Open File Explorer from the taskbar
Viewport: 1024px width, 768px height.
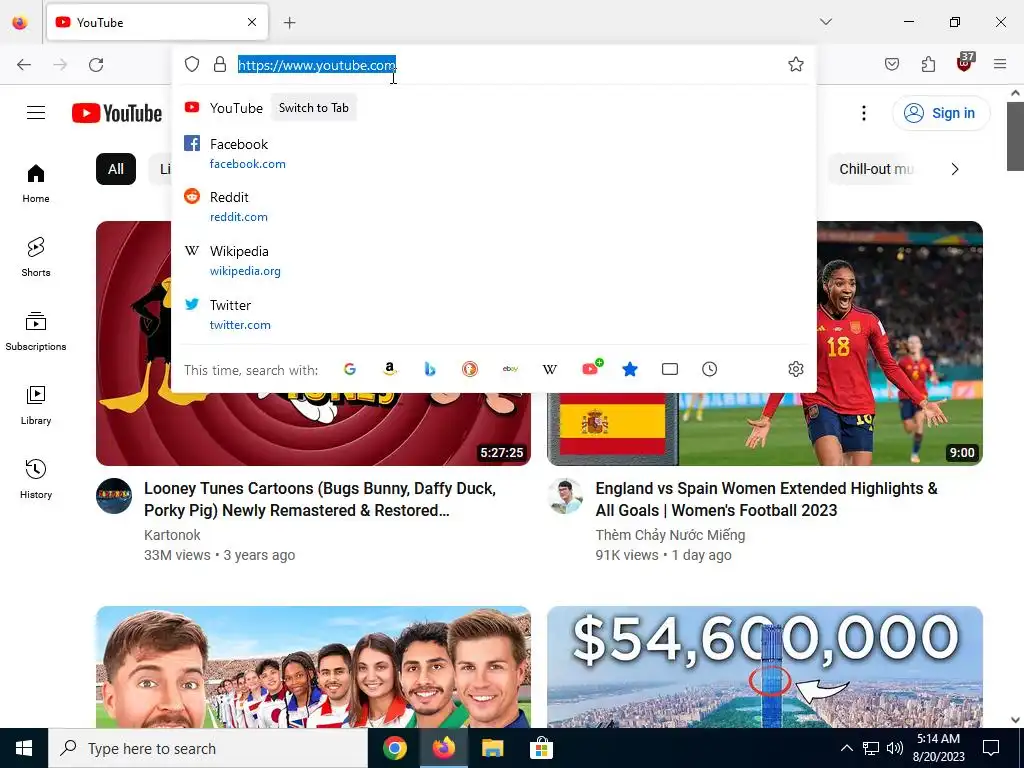tap(492, 748)
